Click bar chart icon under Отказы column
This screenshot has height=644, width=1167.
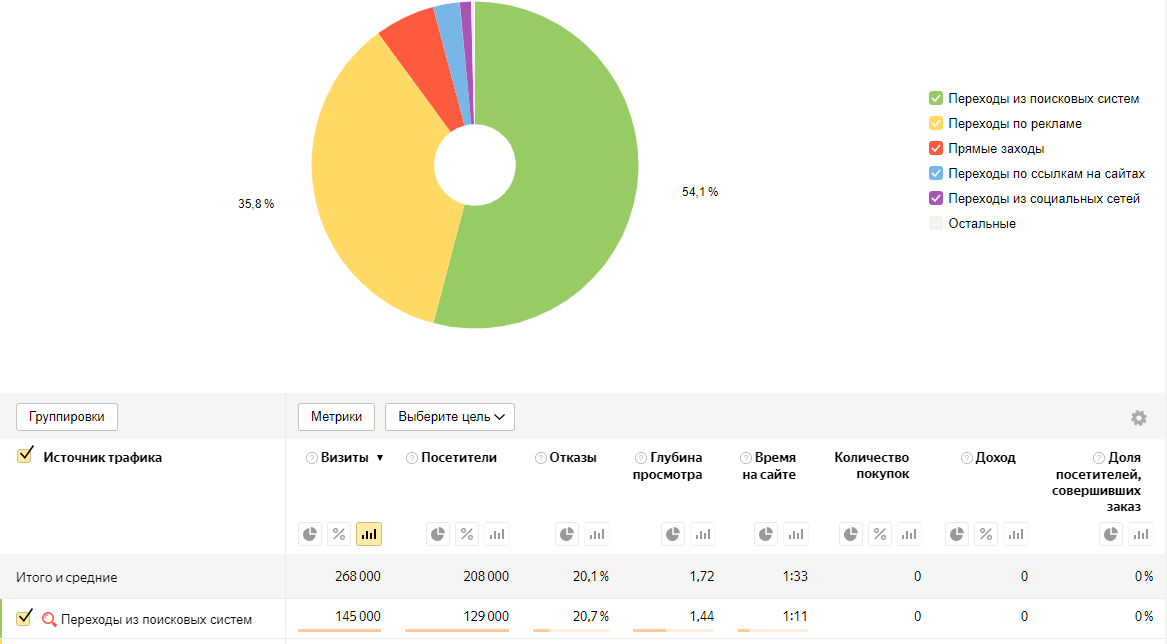point(597,534)
